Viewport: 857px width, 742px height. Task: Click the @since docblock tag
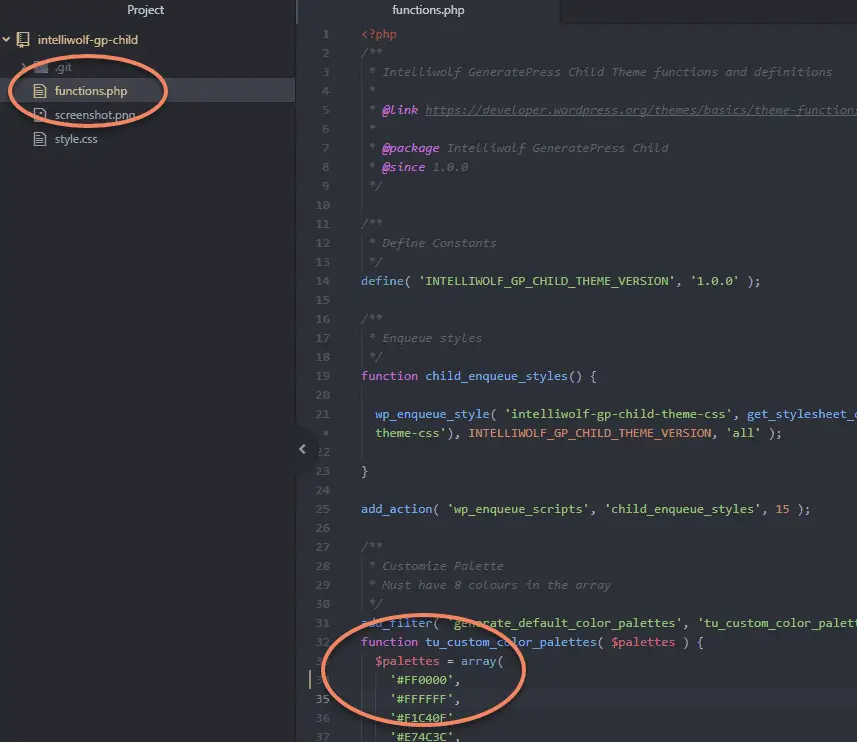pyautogui.click(x=403, y=167)
